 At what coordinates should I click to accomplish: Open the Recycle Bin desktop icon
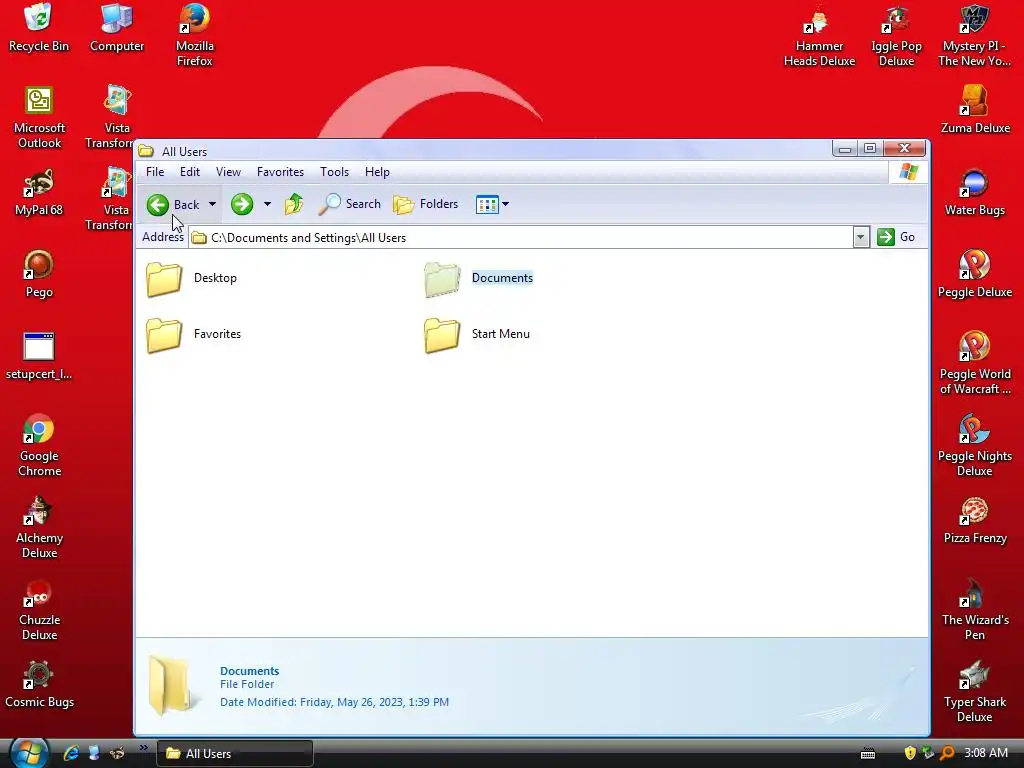coord(39,28)
